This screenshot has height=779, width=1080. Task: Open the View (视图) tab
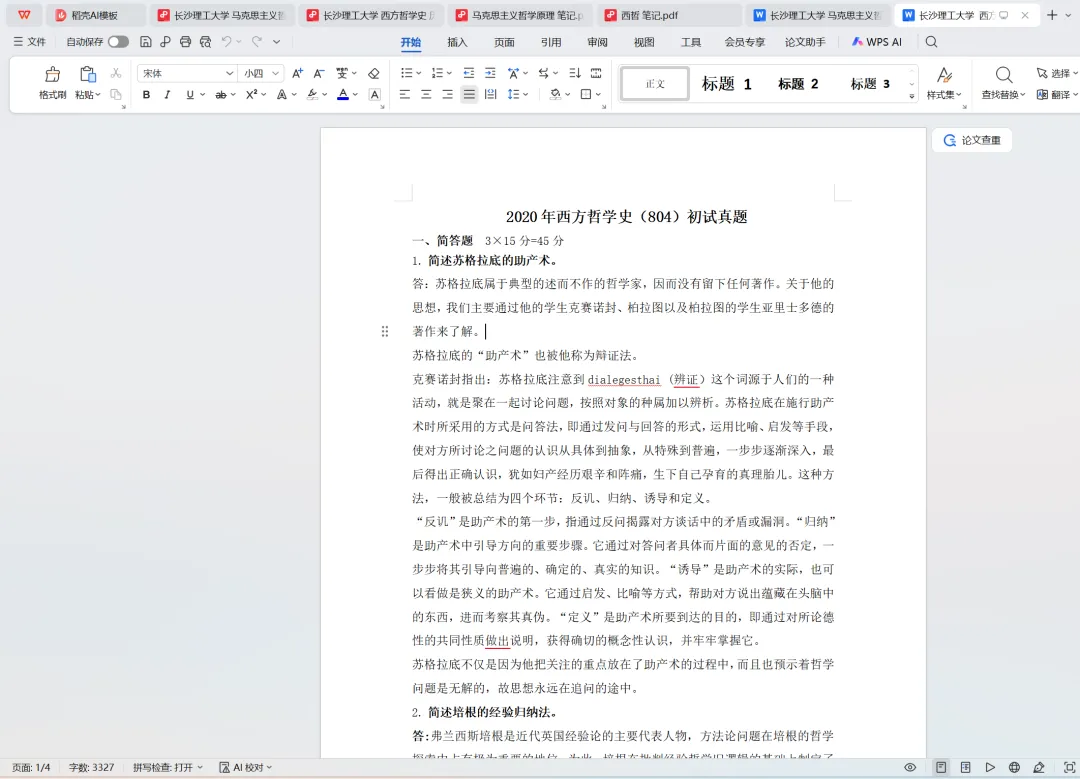644,42
